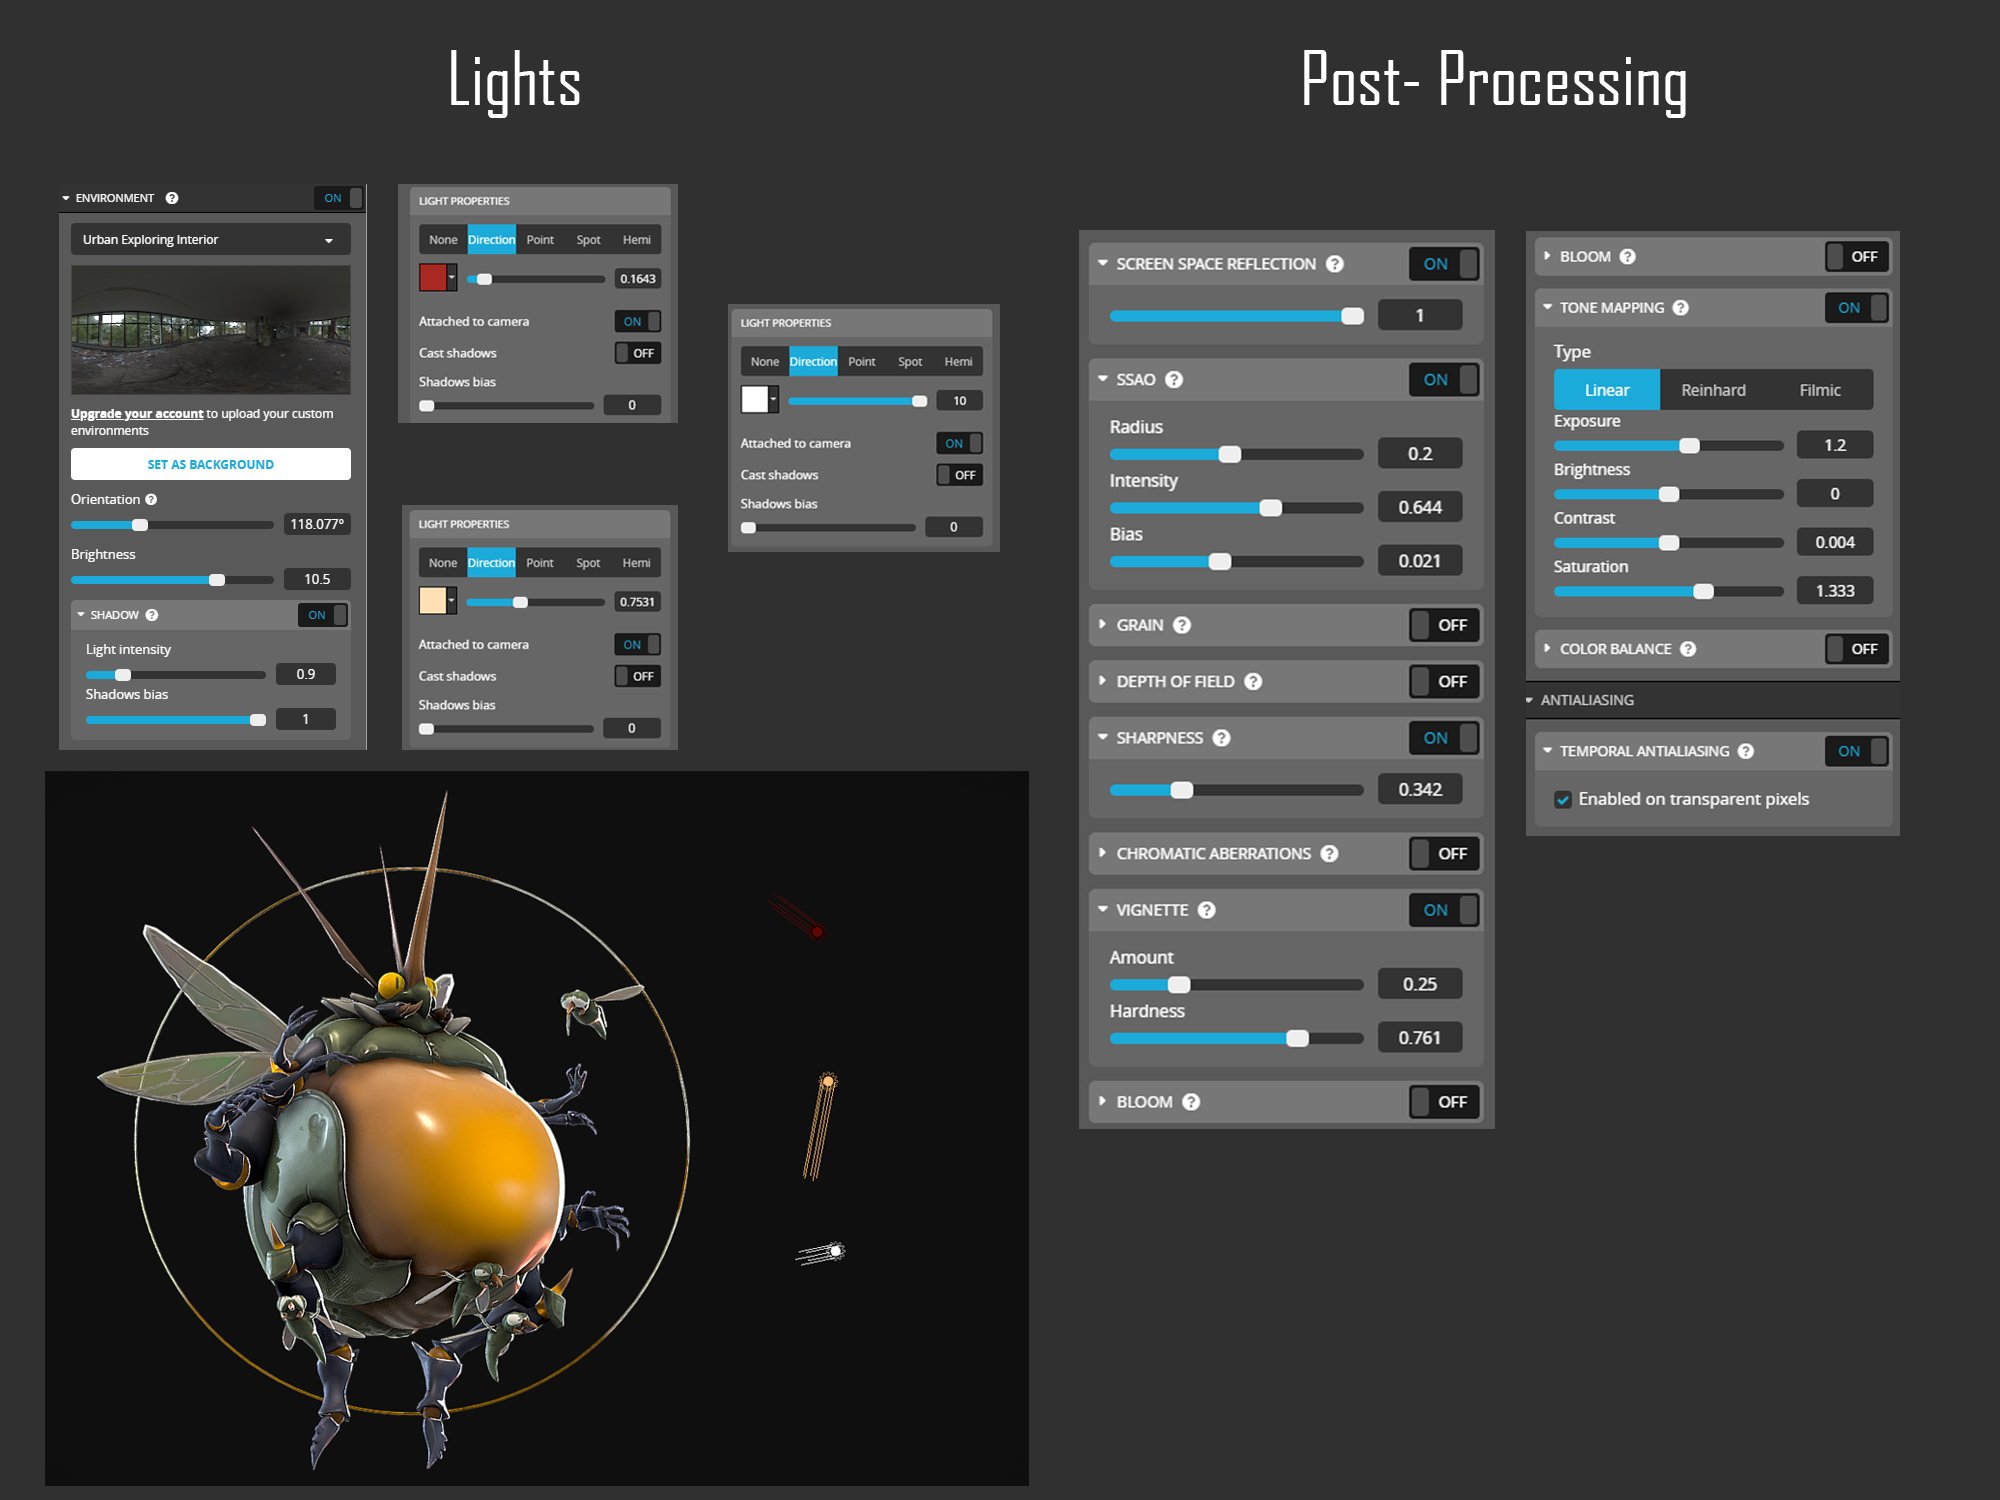2000x1500 pixels.
Task: Turn on the Grain effect toggle
Action: click(1443, 625)
